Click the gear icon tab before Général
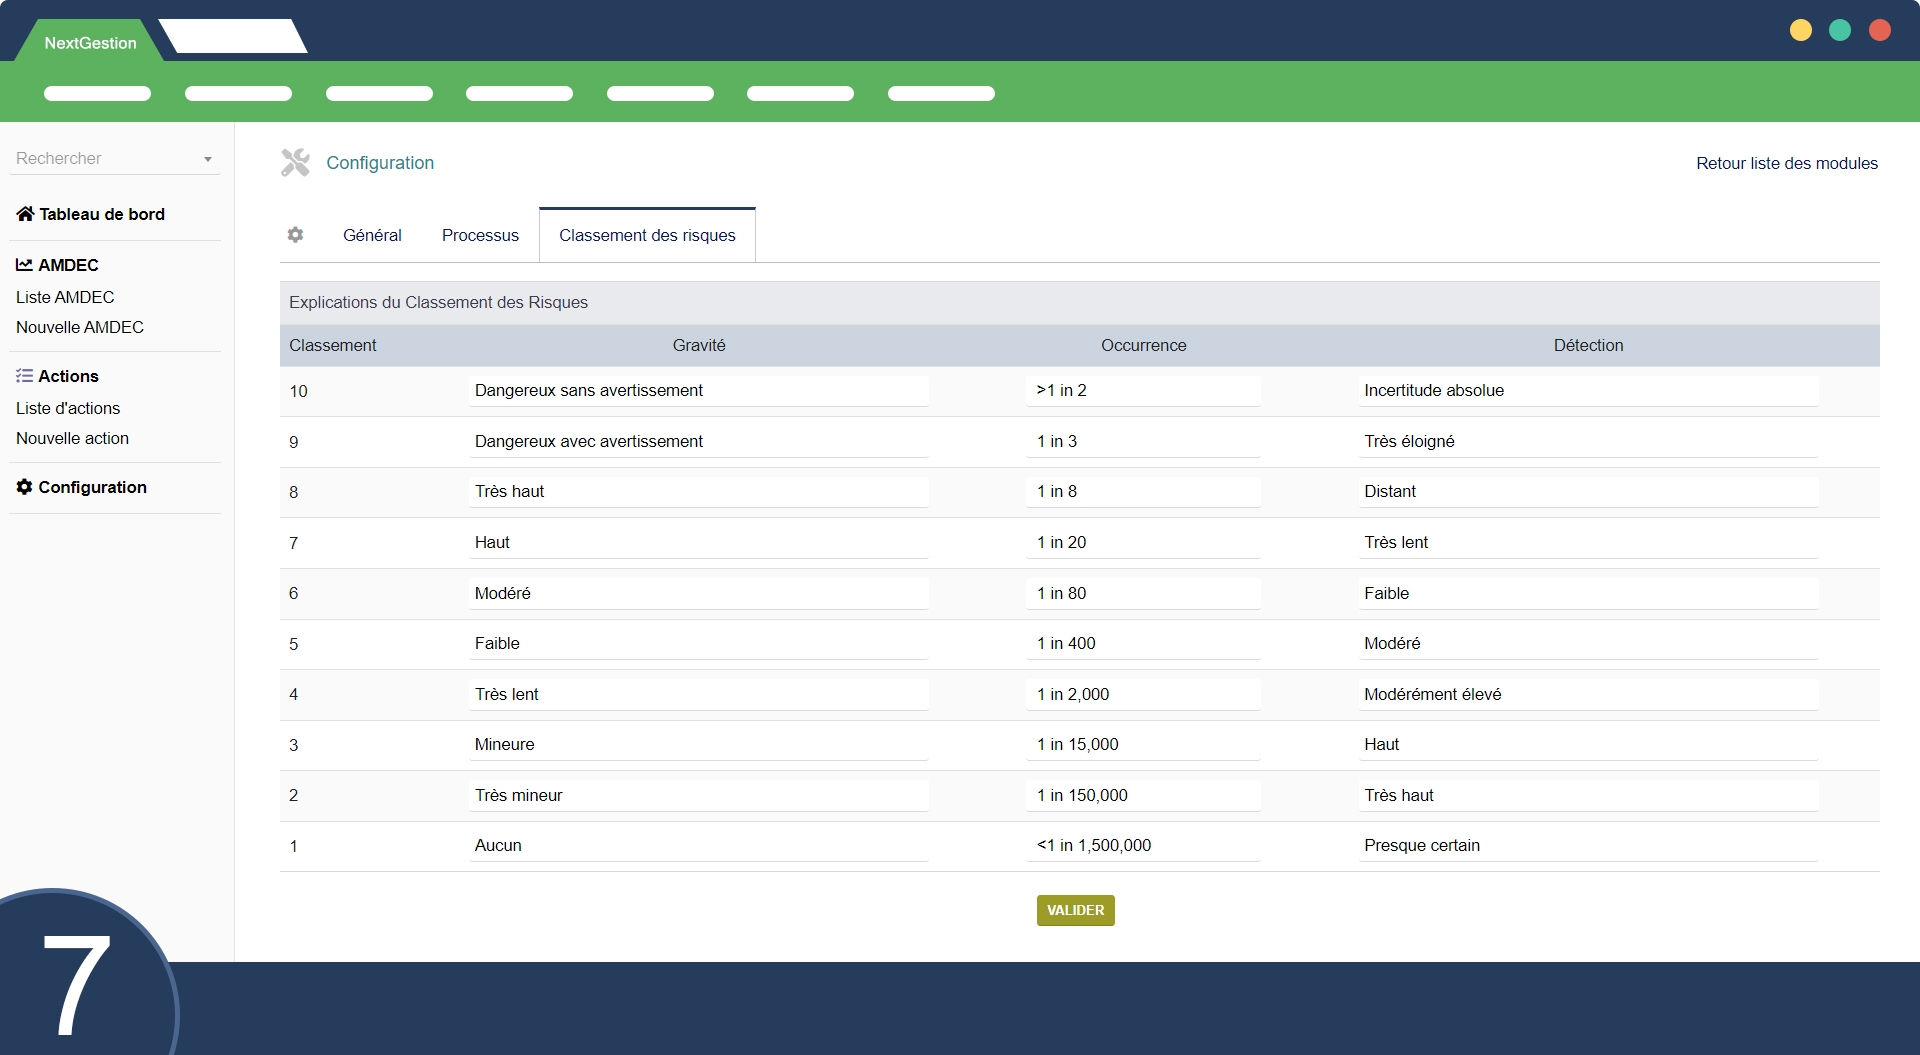1920x1055 pixels. pyautogui.click(x=295, y=235)
